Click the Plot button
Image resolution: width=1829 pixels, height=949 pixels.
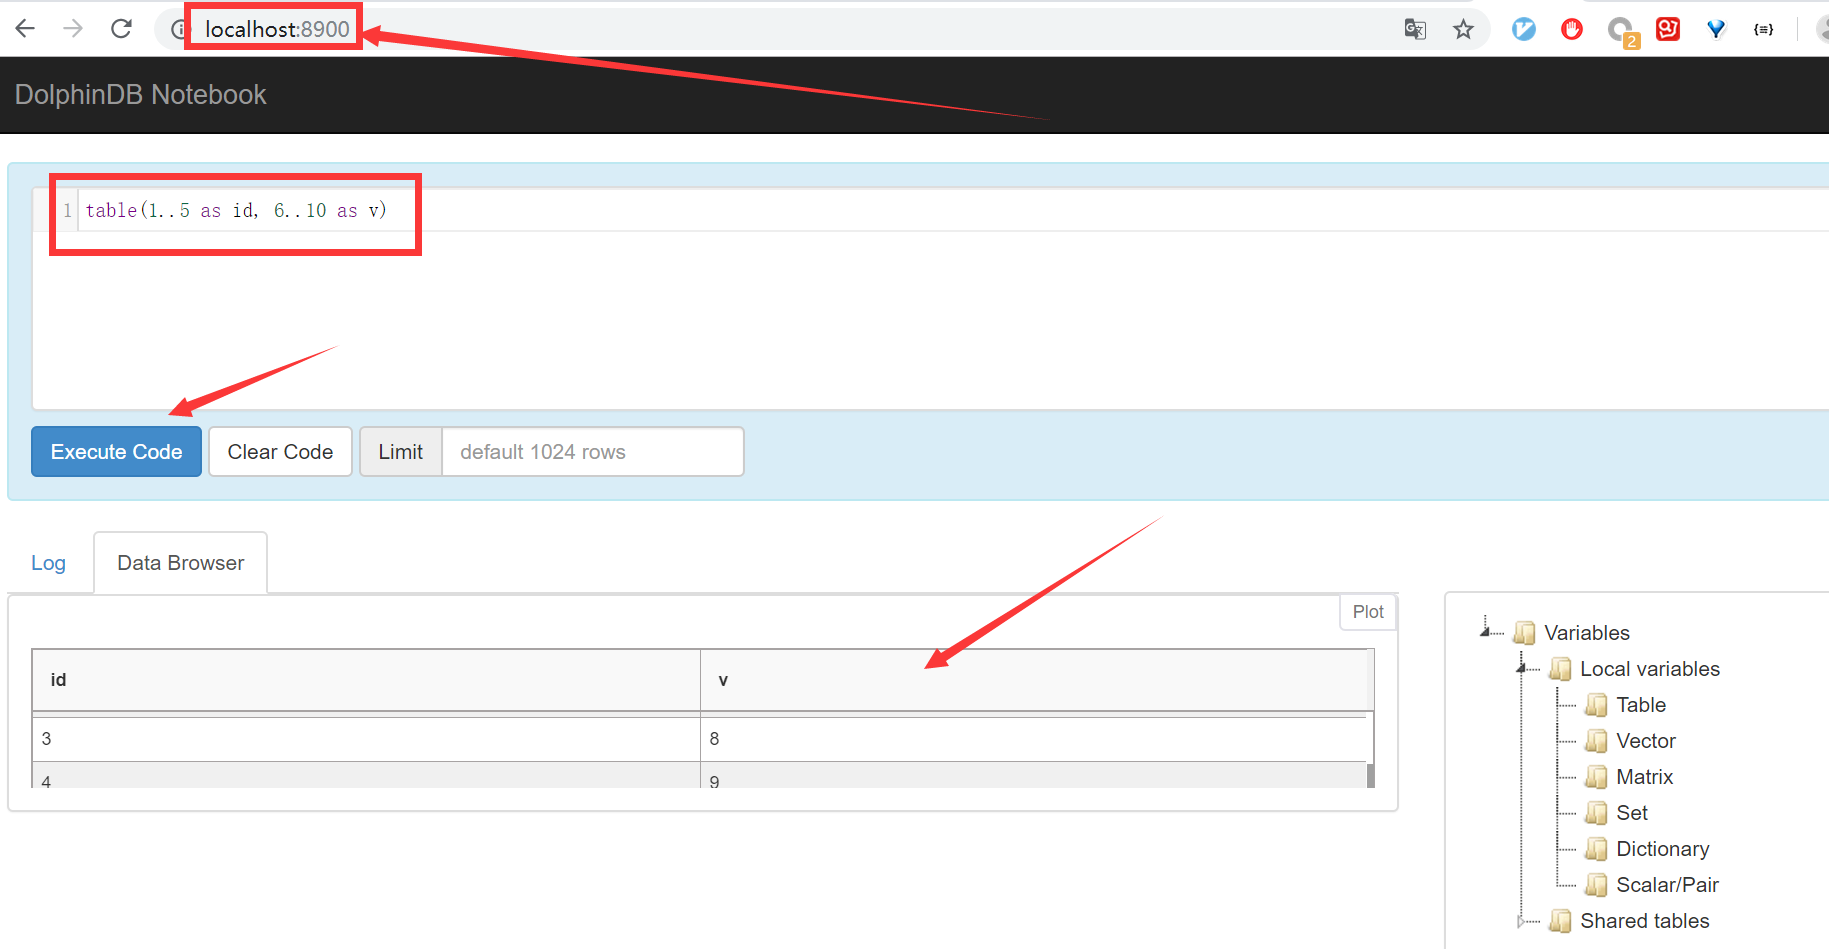coord(1368,612)
